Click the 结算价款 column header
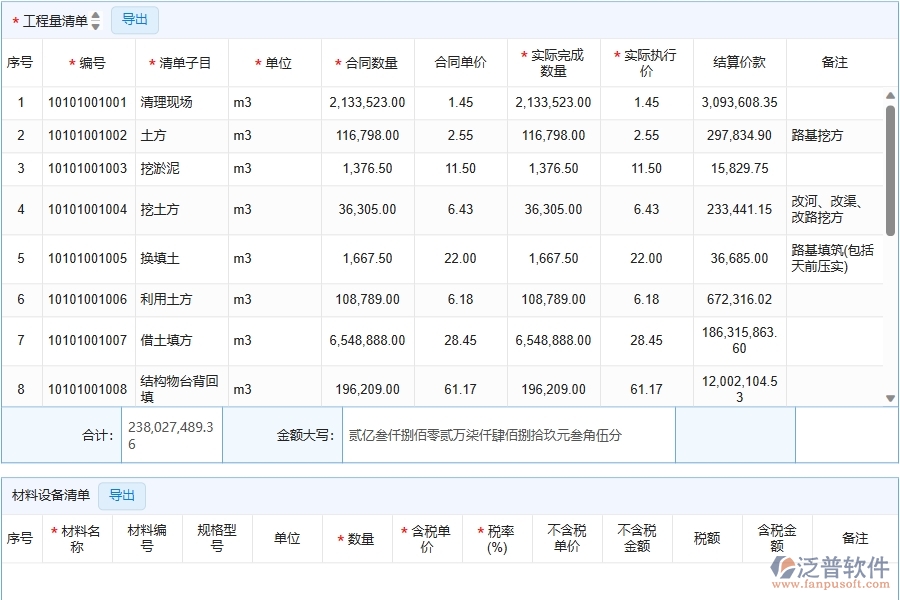900x600 pixels. tap(738, 62)
